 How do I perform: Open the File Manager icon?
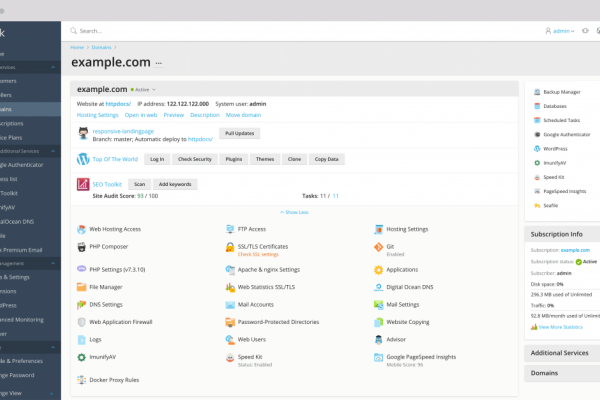coord(81,287)
